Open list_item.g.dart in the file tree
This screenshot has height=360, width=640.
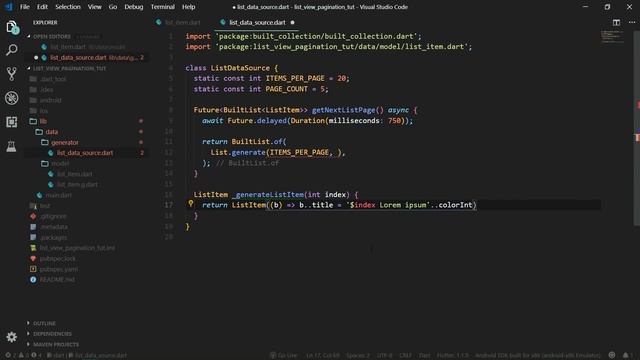(x=77, y=185)
